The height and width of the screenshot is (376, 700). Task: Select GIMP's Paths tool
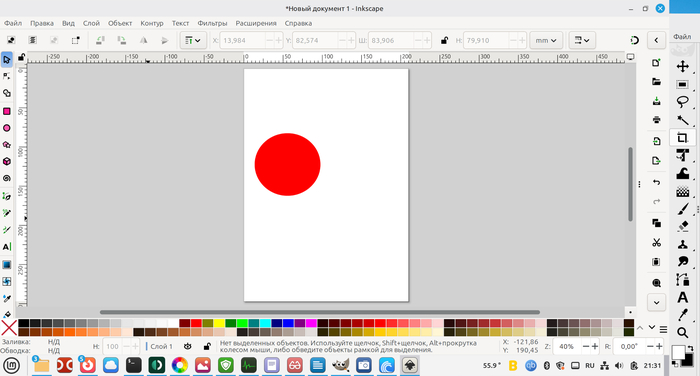pos(683,280)
